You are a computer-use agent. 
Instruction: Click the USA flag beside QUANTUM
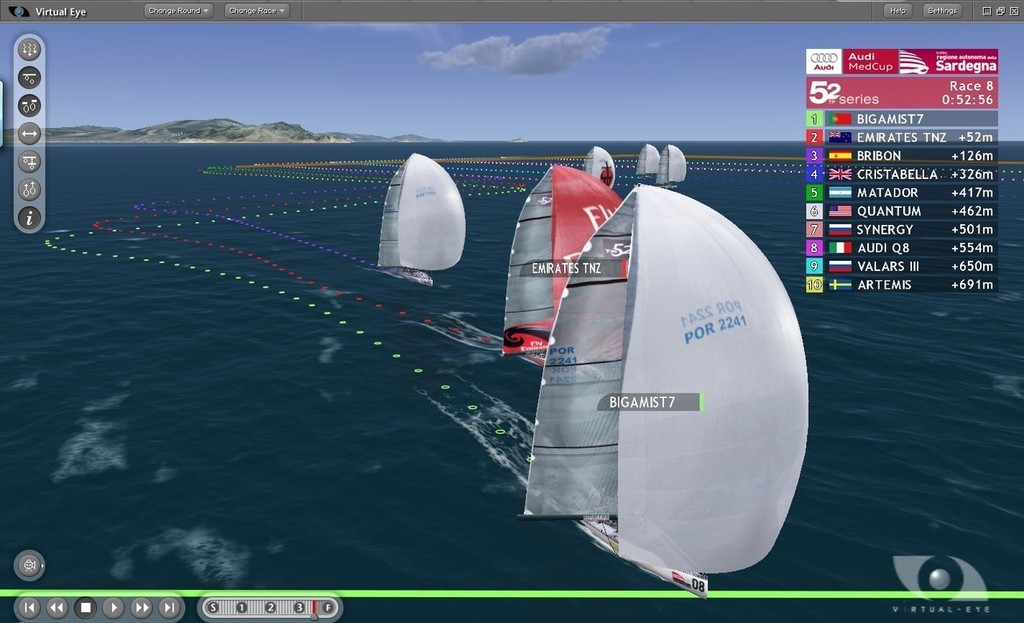coord(840,211)
